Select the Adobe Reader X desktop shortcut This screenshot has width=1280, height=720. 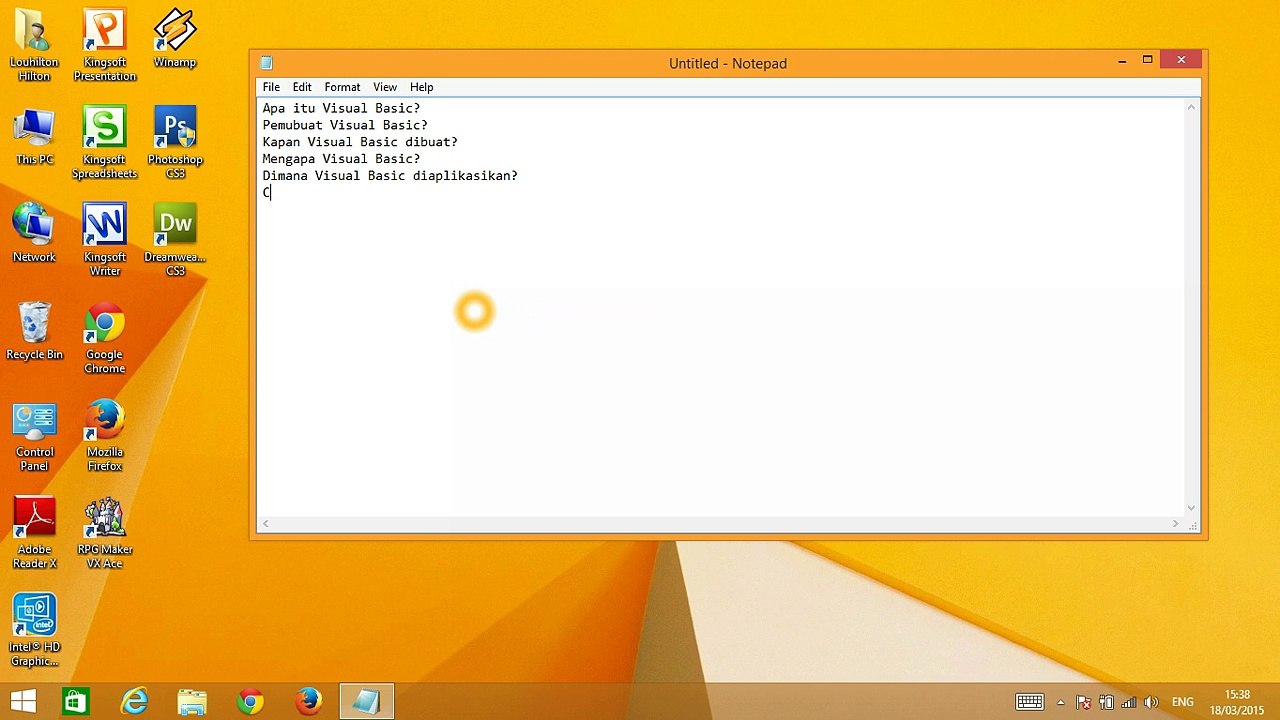click(34, 533)
